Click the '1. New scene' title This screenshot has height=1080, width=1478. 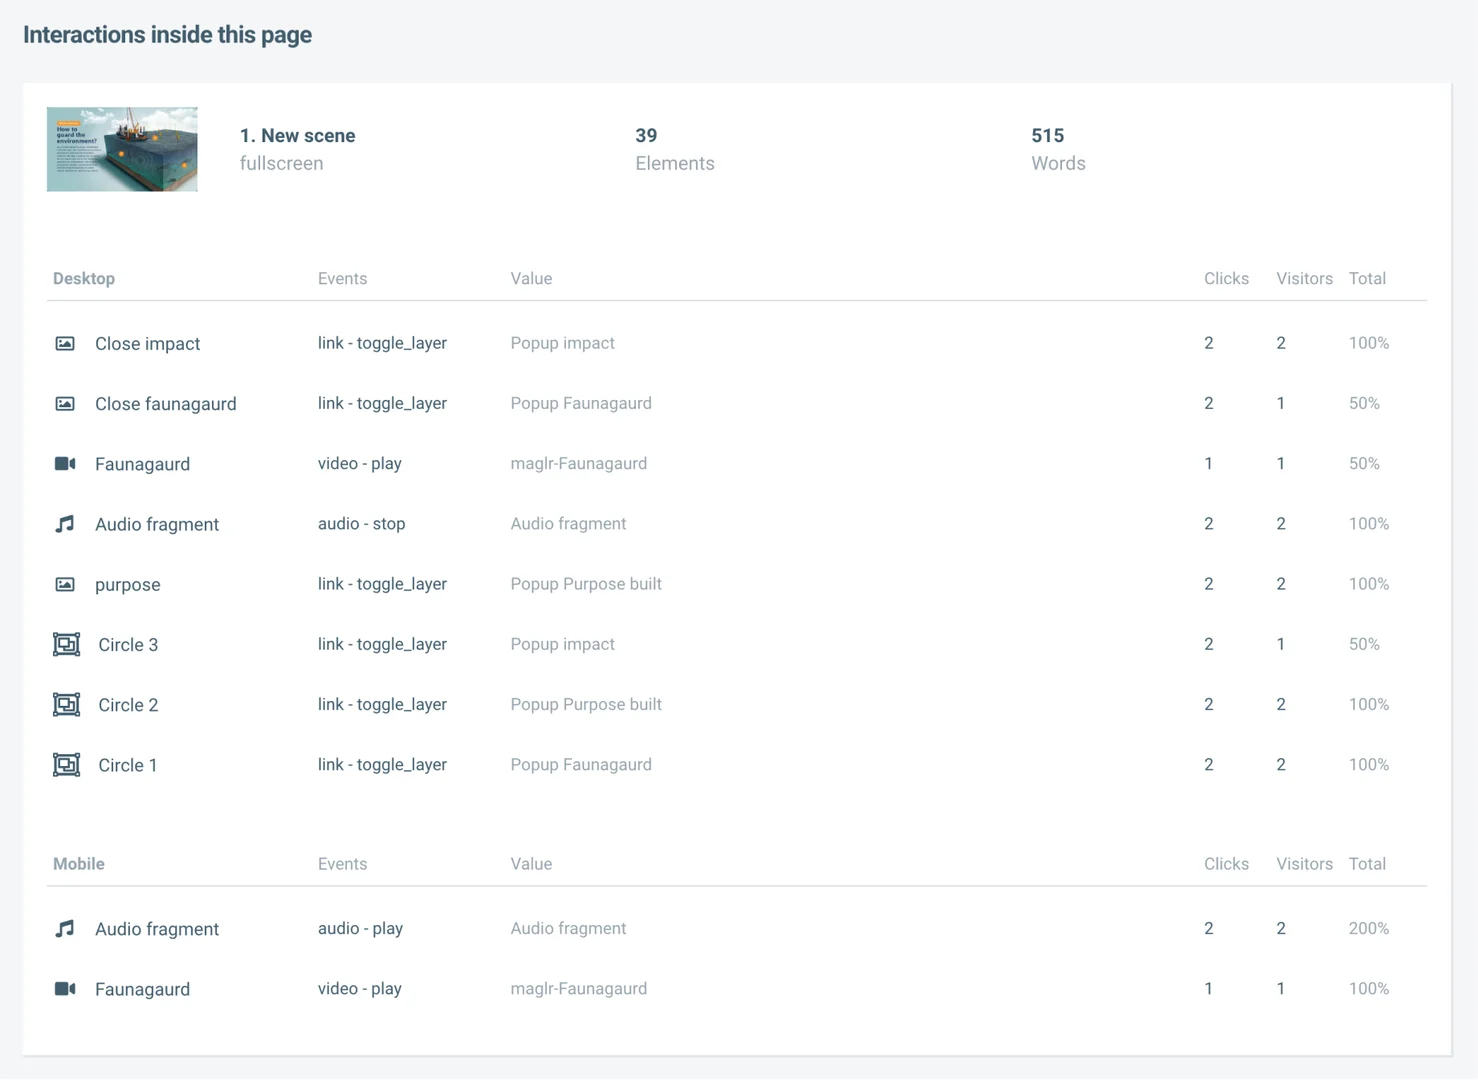tap(297, 136)
